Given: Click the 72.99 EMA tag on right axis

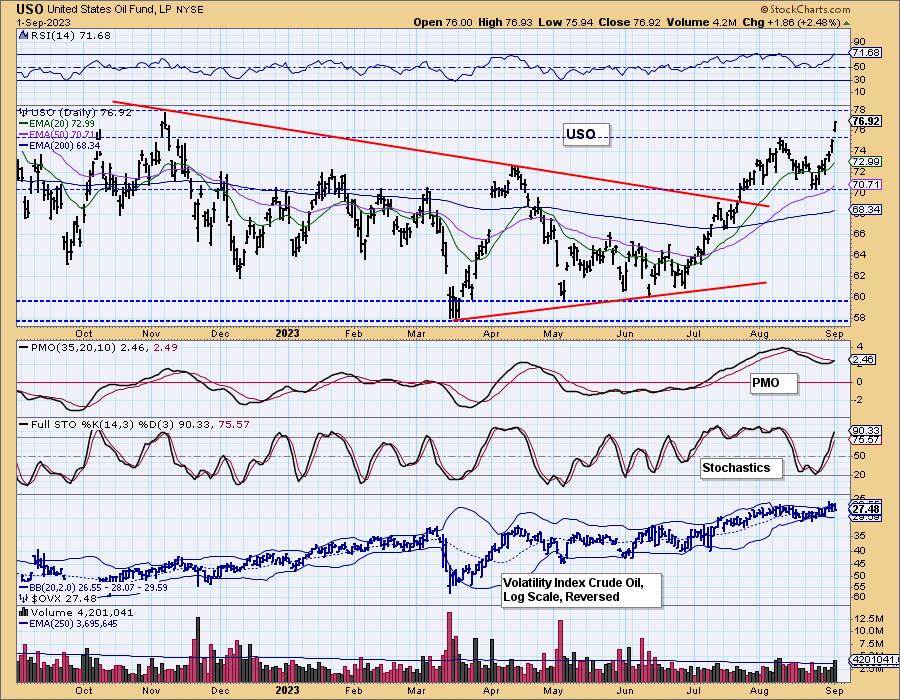Looking at the screenshot, I should point(866,162).
